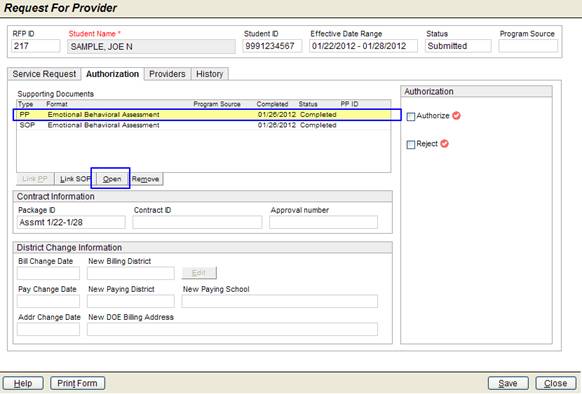
Task: Open Help
Action: (x=23, y=383)
